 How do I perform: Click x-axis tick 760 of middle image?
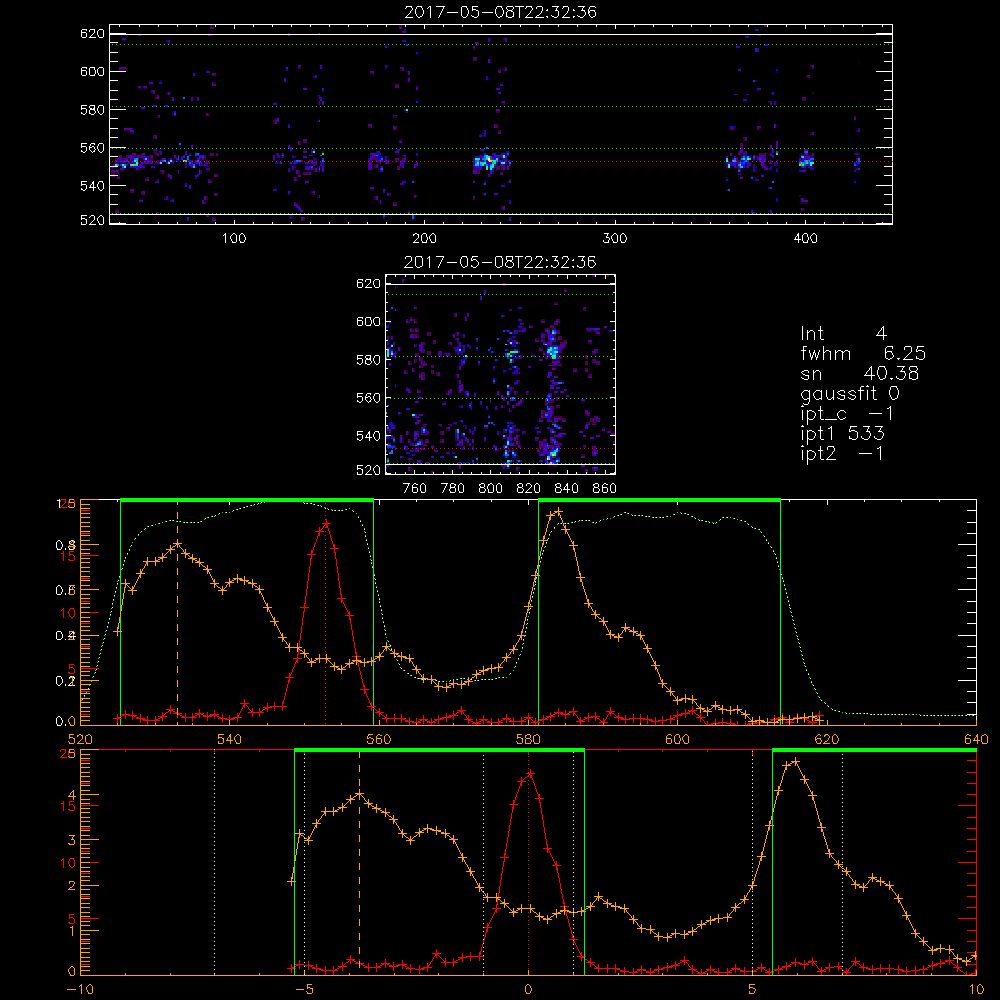[x=415, y=489]
